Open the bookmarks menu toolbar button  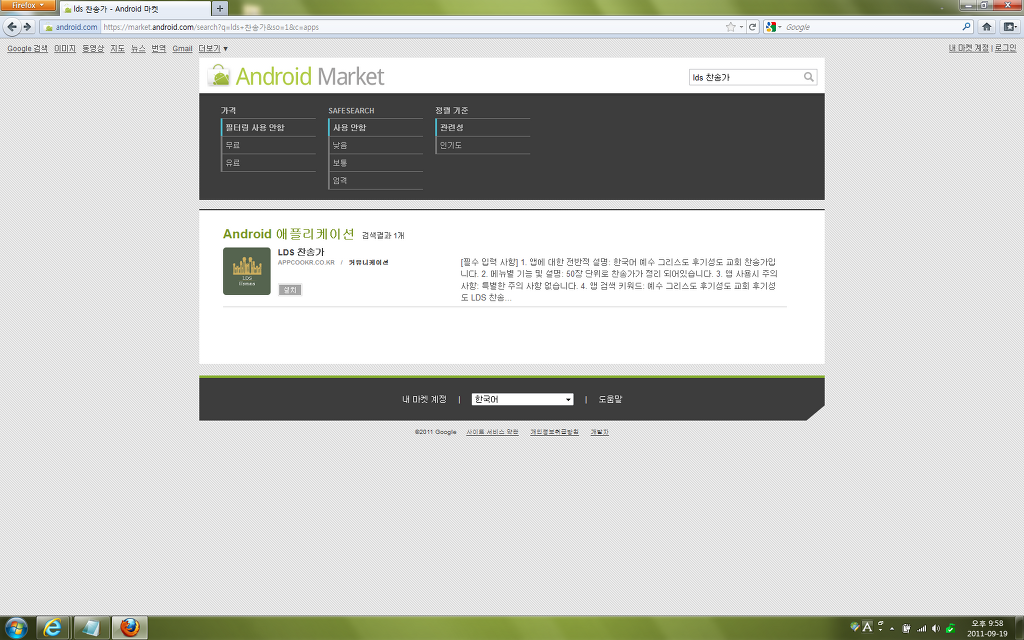click(x=1010, y=27)
